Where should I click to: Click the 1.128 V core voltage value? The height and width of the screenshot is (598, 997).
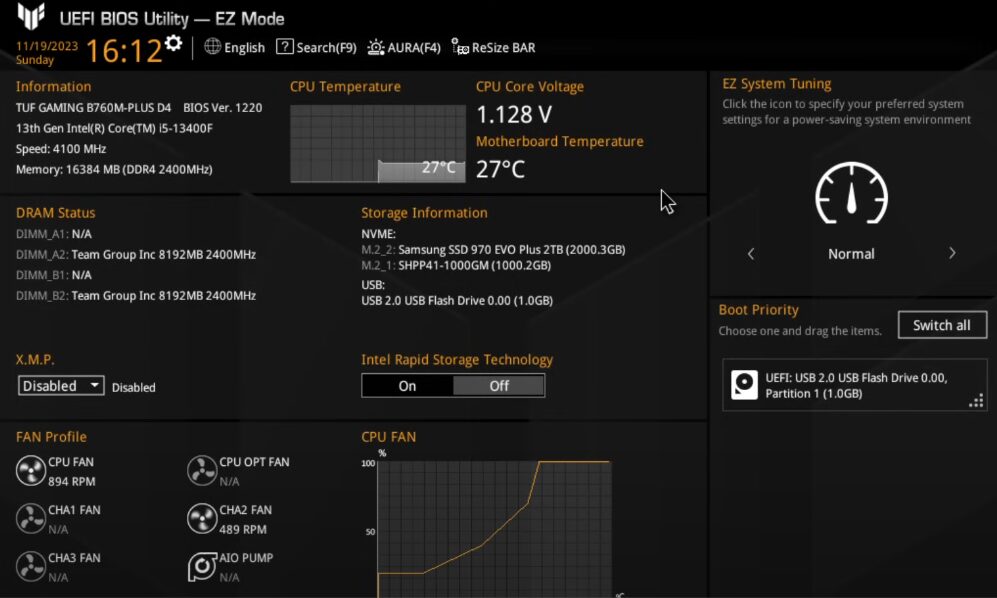[x=514, y=115]
